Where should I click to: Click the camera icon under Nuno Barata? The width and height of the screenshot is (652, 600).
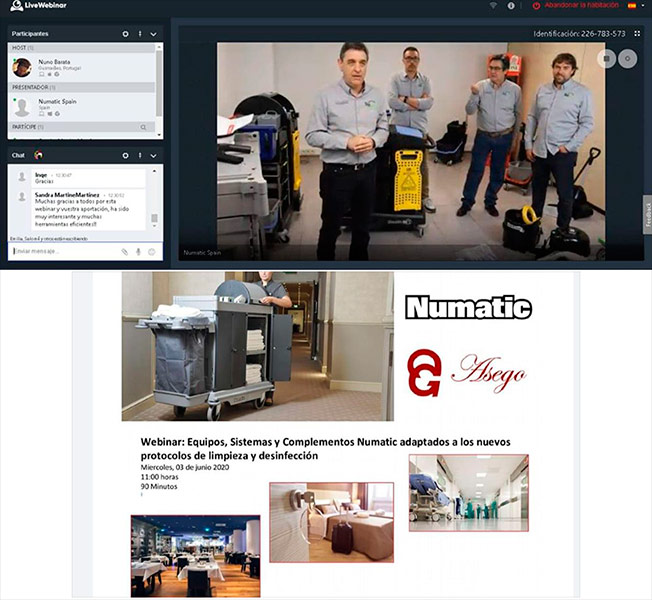(49, 74)
